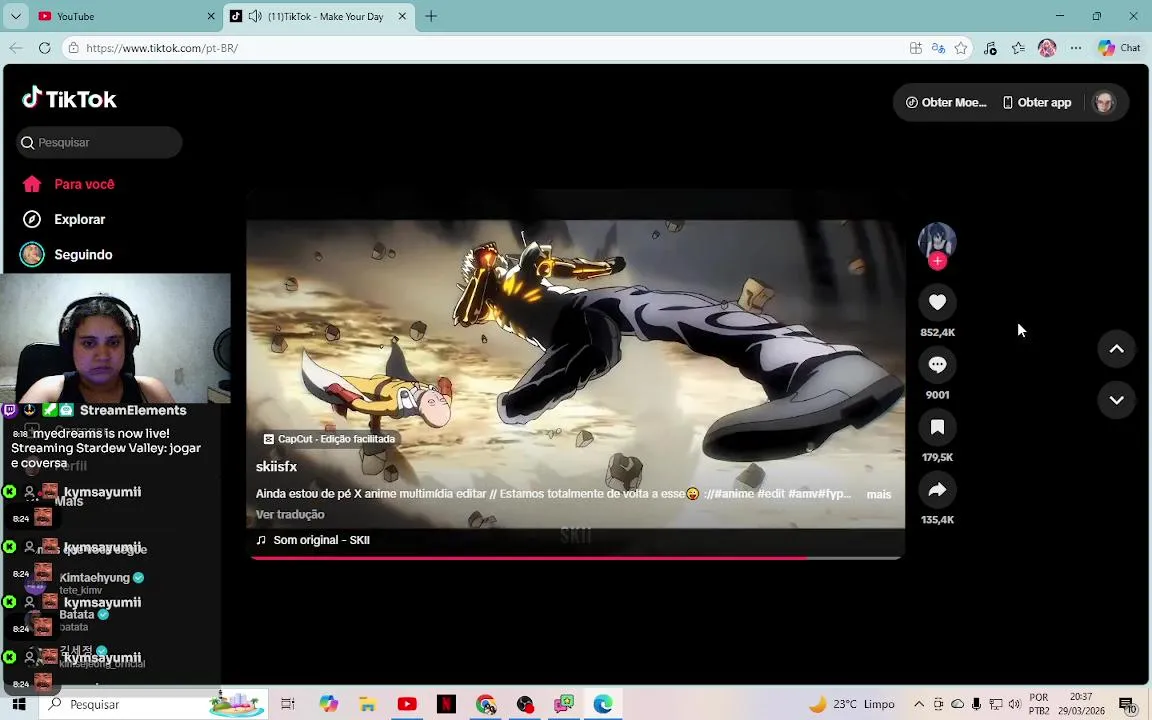This screenshot has height=720, width=1152.
Task: Open the chat-star app on taskbar
Action: 564,704
